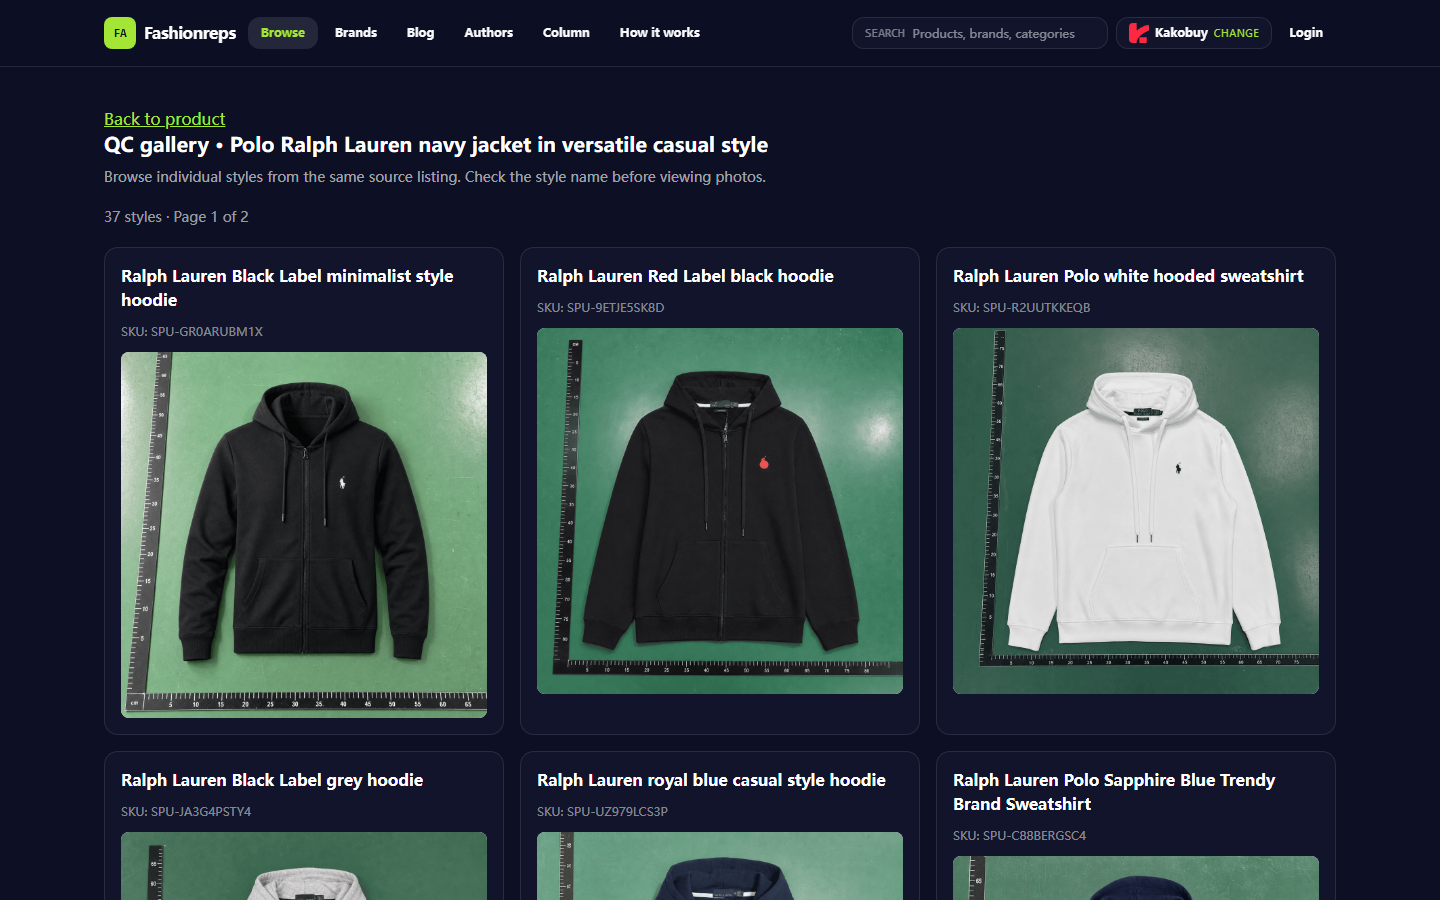Click the 37 styles page count text
The height and width of the screenshot is (900, 1440).
pyautogui.click(x=176, y=217)
